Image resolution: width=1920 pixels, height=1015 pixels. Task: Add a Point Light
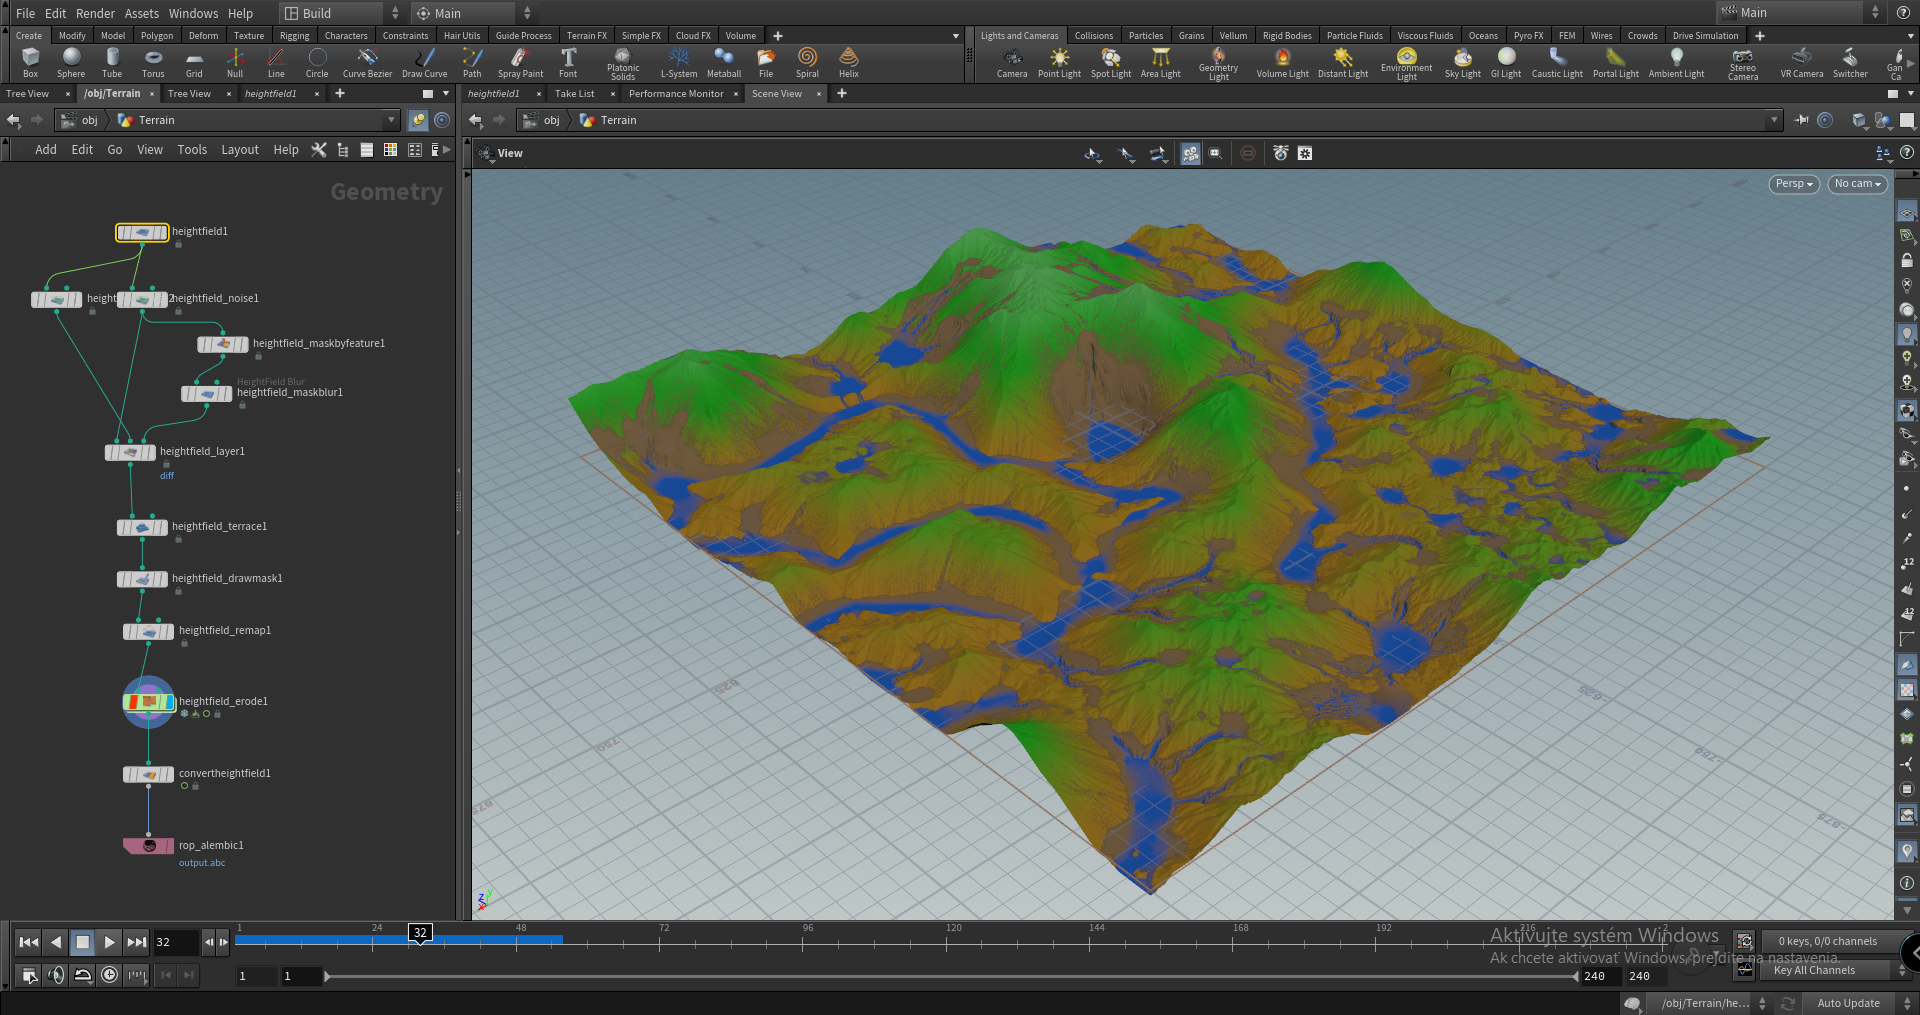pos(1059,62)
